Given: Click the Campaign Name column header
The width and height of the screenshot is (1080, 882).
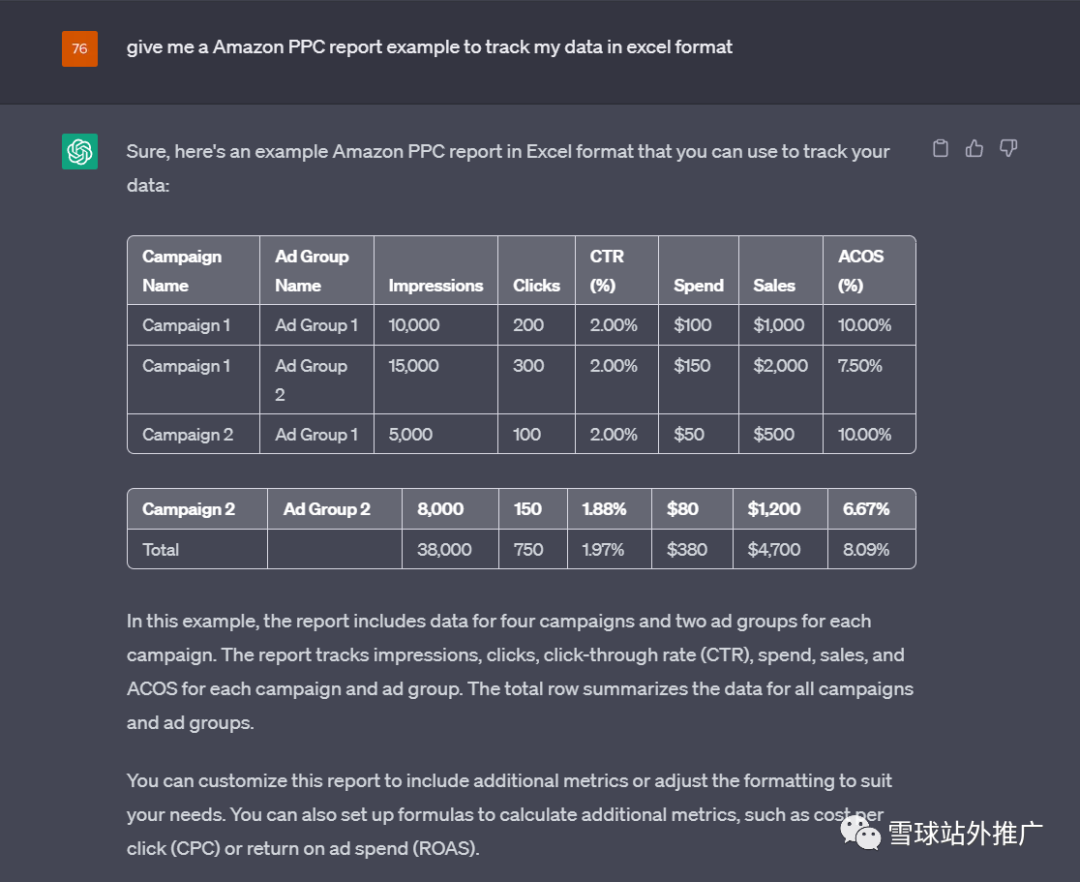Looking at the screenshot, I should (194, 271).
